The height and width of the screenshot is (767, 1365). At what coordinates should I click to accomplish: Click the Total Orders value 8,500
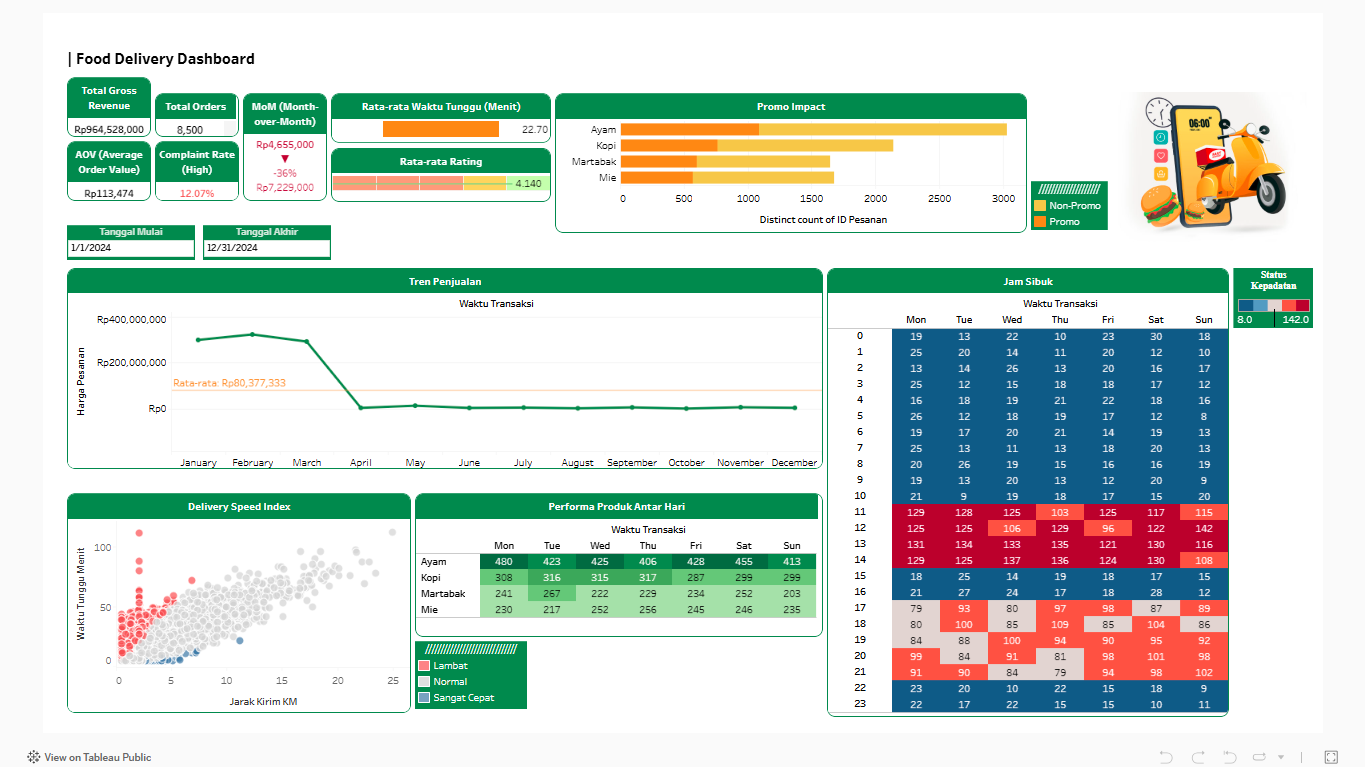point(189,129)
